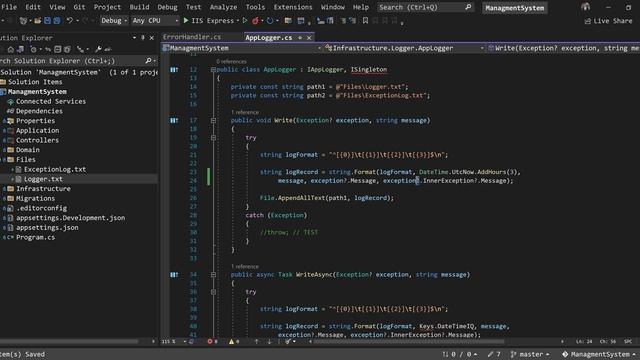Image resolution: width=640 pixels, height=360 pixels.
Task: Navigate to next issue down arrow
Action: 269,342
